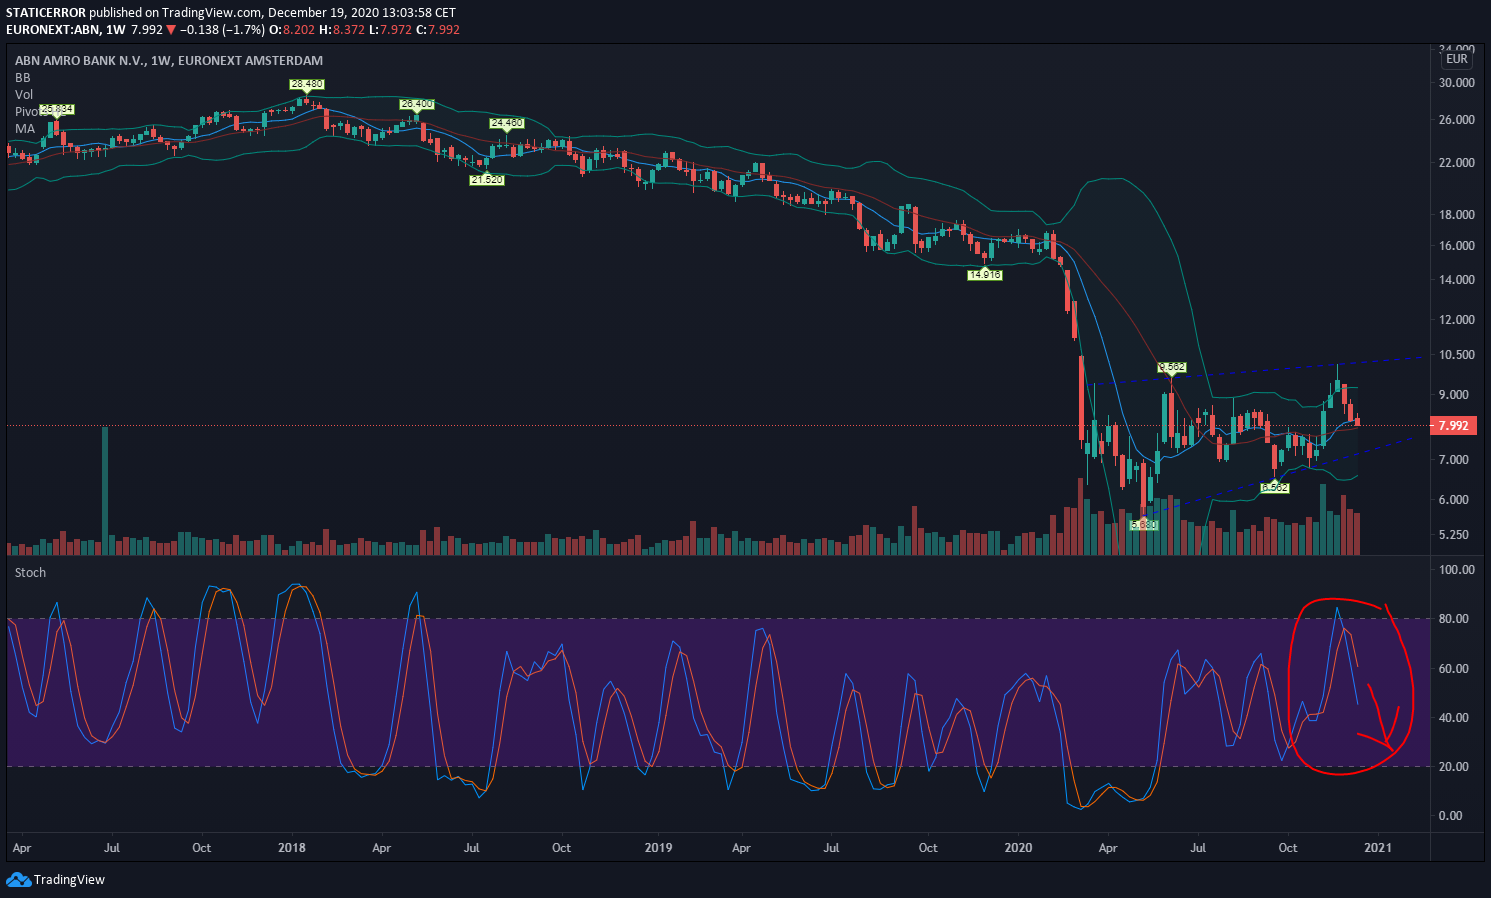Click the Stoch indicator label
The height and width of the screenshot is (898, 1491).
[x=30, y=572]
